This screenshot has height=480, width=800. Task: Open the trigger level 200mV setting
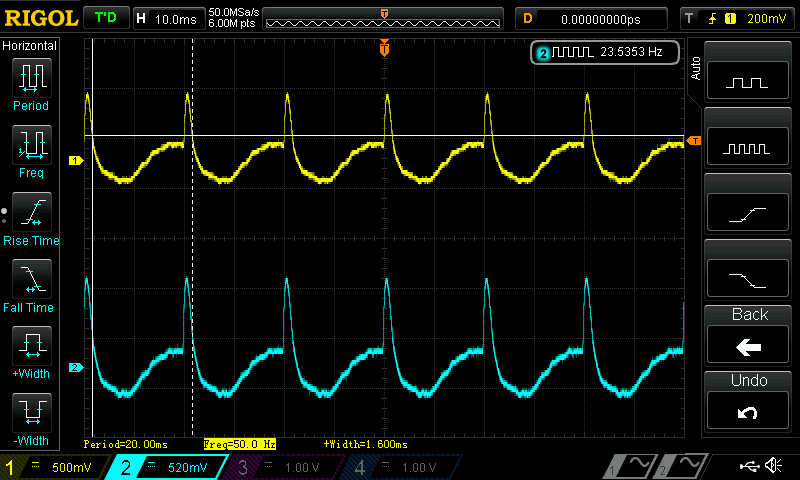pos(738,18)
